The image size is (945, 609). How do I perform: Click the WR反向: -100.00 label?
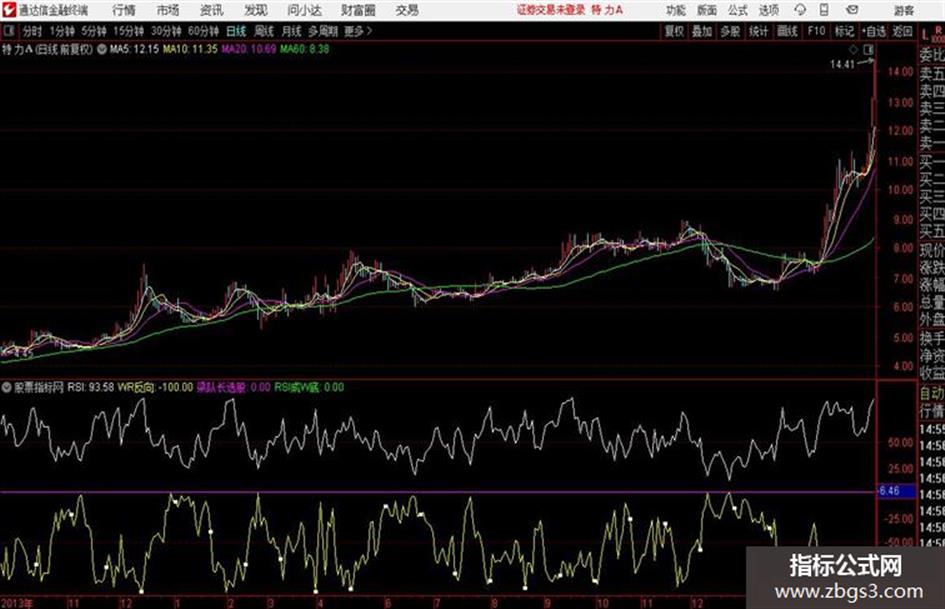click(155, 387)
